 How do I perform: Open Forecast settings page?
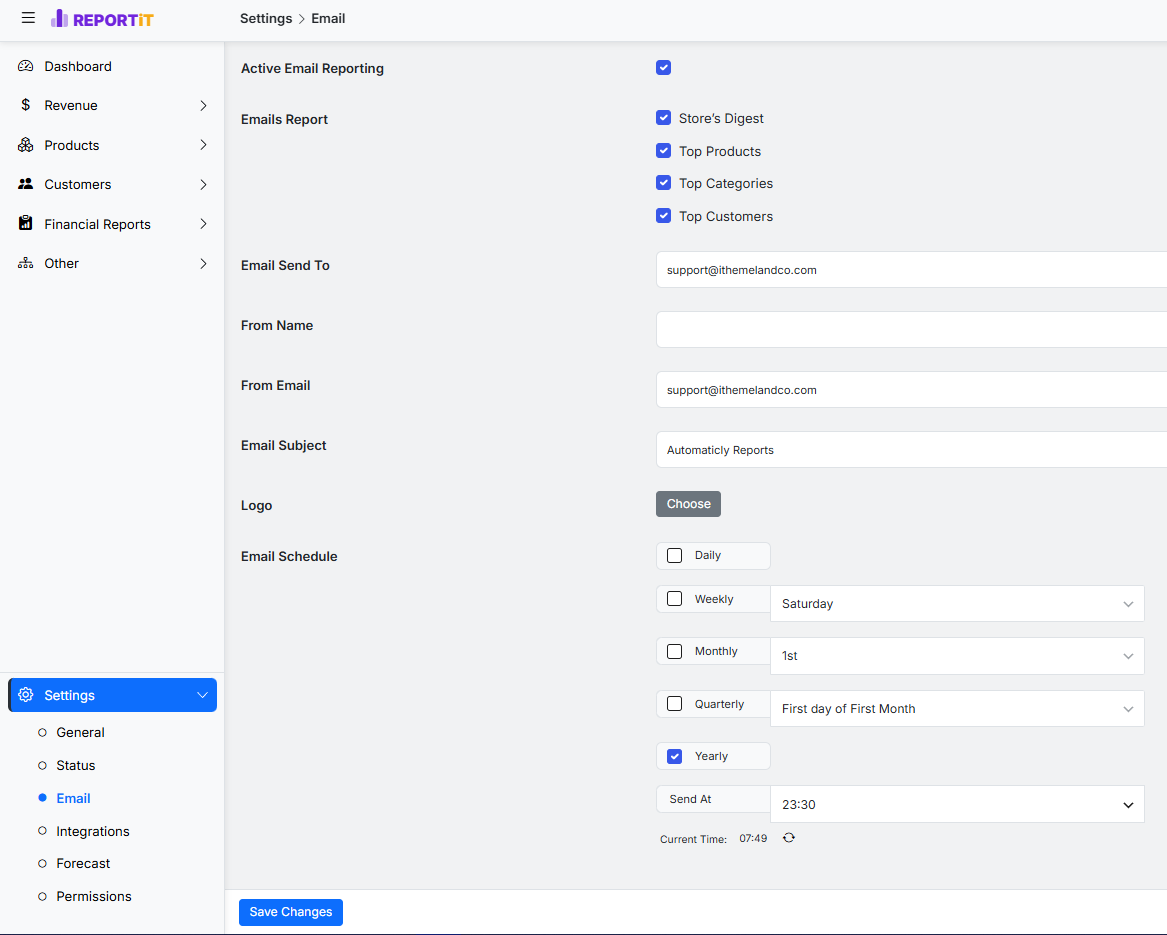(83, 863)
